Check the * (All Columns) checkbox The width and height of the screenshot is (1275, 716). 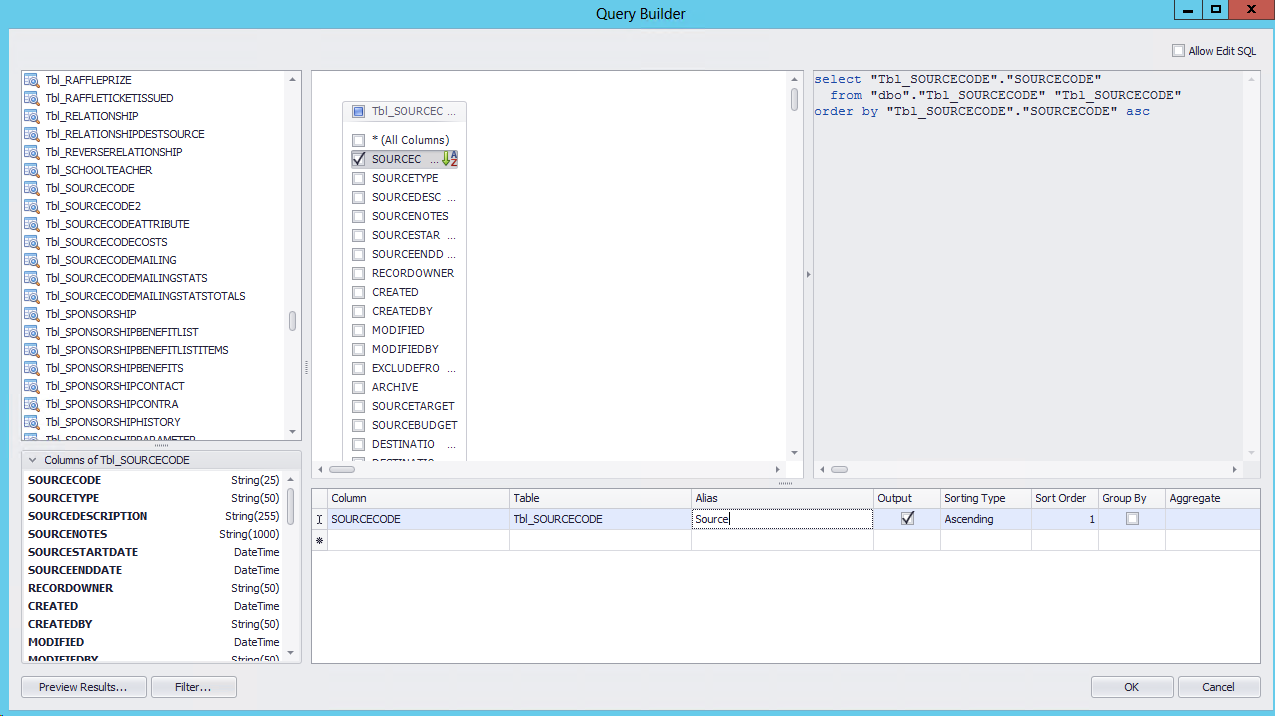point(358,140)
